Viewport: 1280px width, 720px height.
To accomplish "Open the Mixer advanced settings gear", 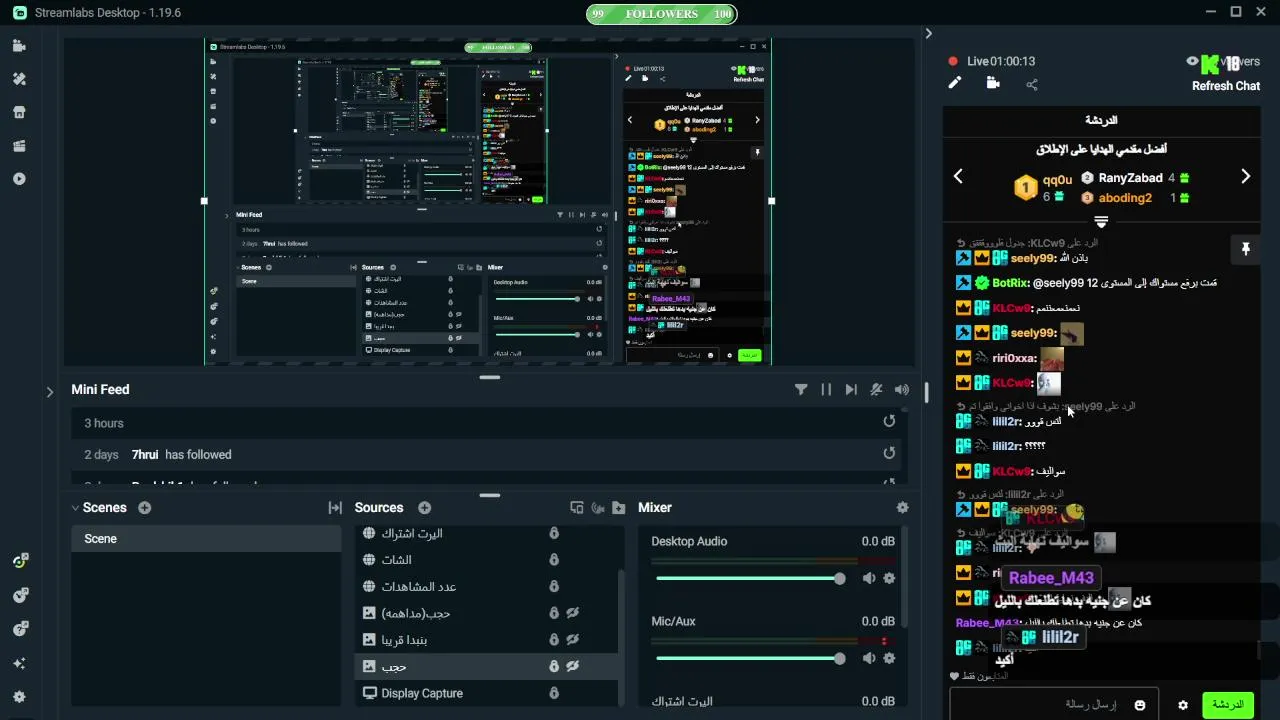I will [x=903, y=508].
